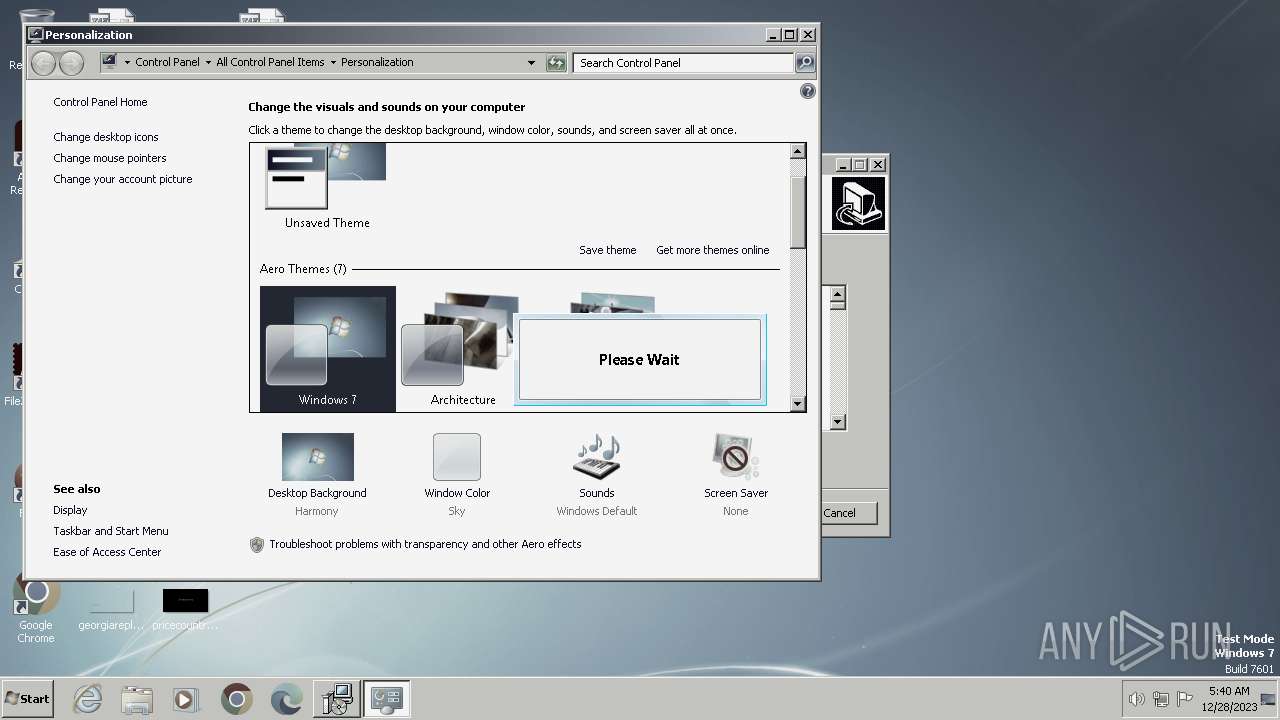Open Microsoft Edge from the taskbar

coord(286,699)
